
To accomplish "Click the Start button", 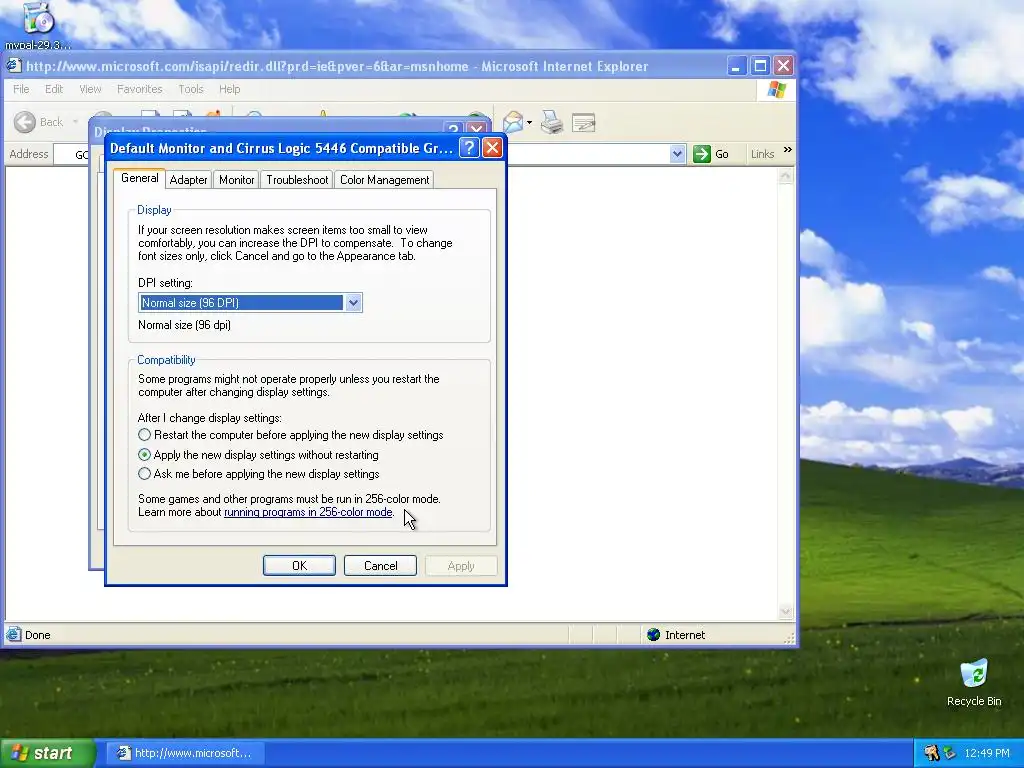I will tap(48, 753).
